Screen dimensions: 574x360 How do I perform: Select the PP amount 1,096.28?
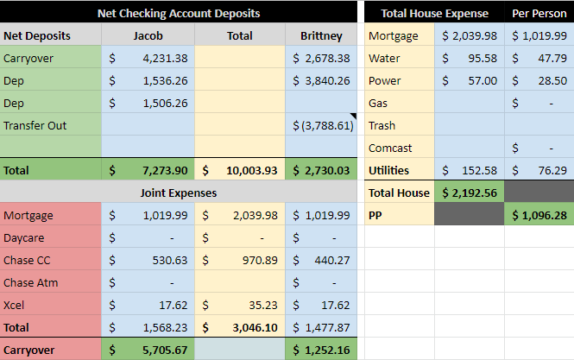(539, 214)
